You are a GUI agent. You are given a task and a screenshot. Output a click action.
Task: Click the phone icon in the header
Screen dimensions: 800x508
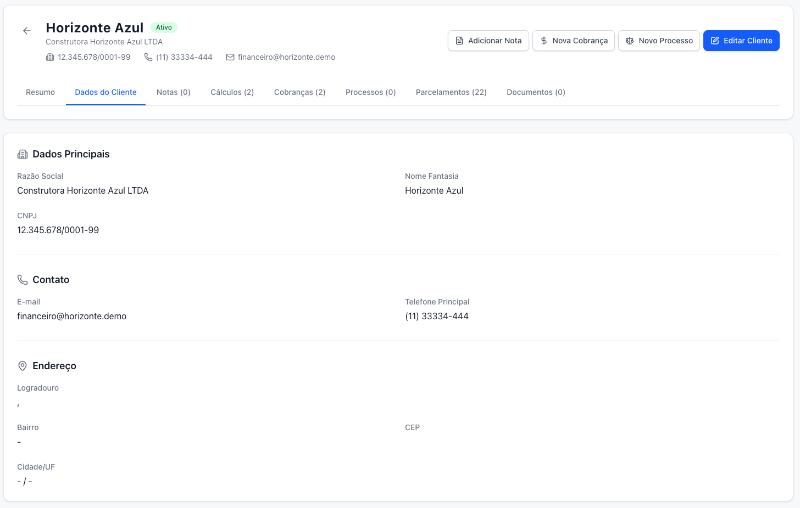point(148,57)
